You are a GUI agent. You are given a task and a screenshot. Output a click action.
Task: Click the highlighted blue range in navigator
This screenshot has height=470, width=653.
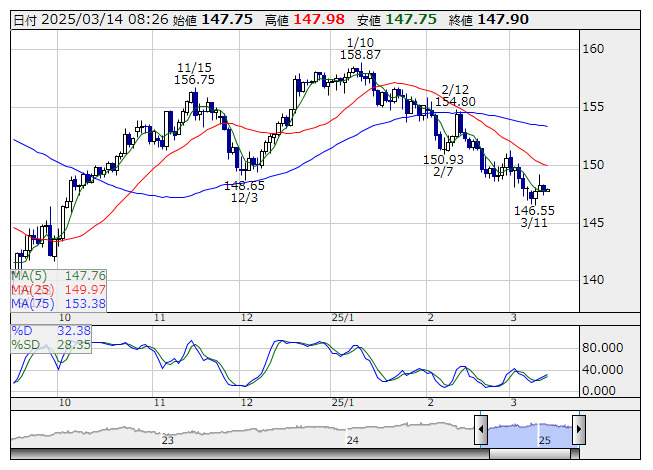(x=530, y=435)
